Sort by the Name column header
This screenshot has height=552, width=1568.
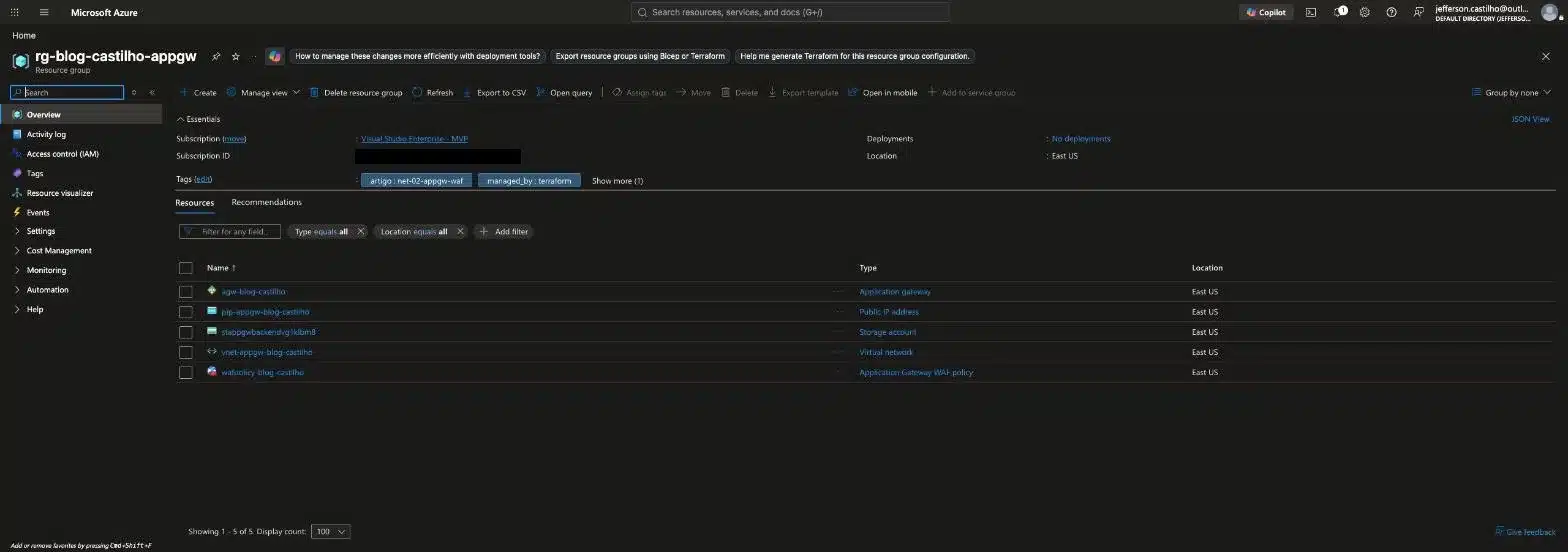(221, 268)
